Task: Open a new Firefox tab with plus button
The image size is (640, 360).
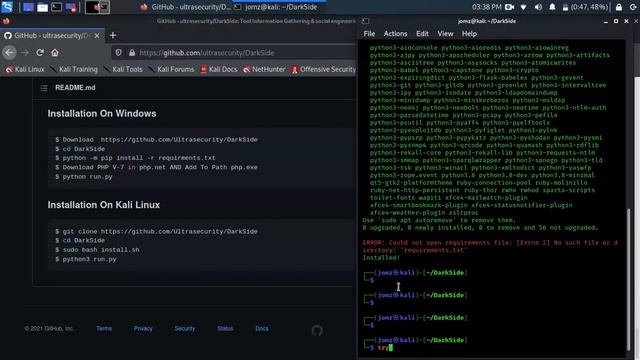Action: pyautogui.click(x=113, y=36)
